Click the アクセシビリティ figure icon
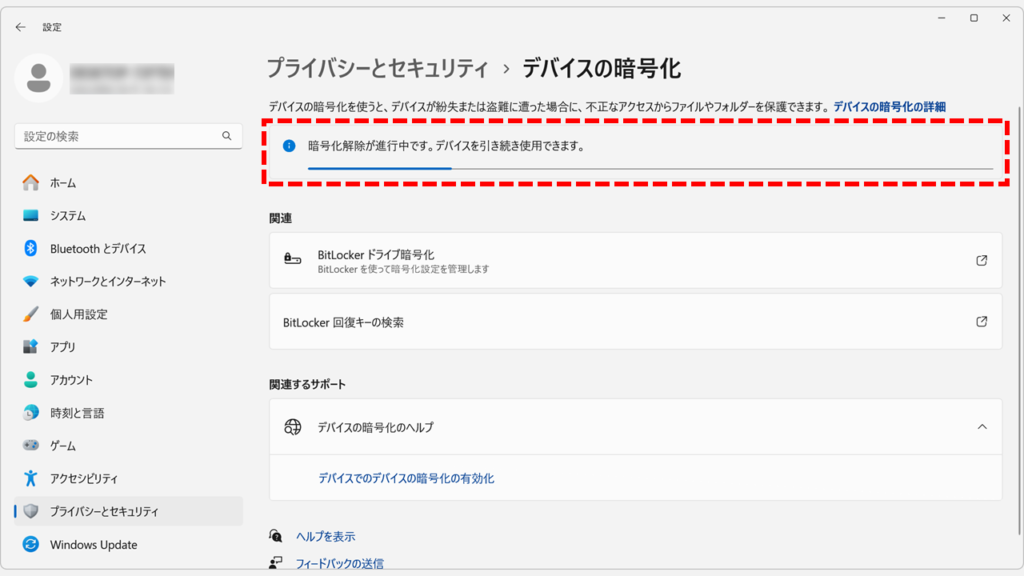 31,478
